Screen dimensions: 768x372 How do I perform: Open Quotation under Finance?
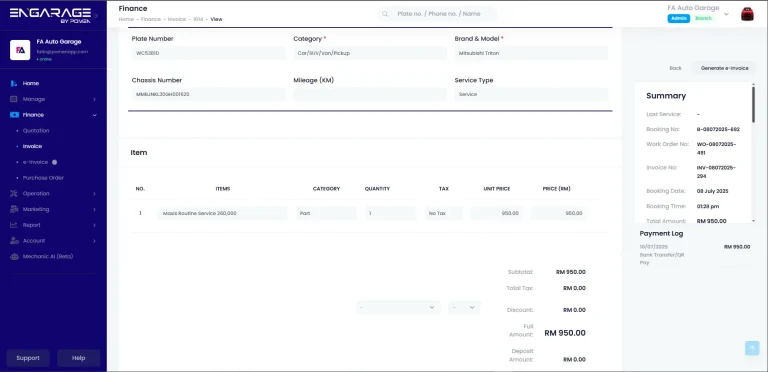(x=36, y=131)
